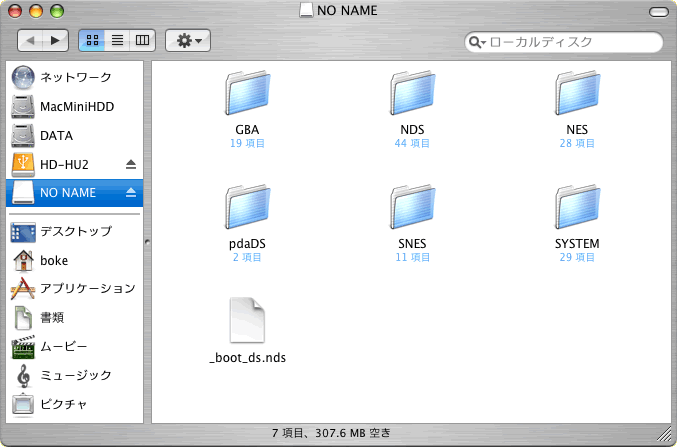Switch to column view
The width and height of the screenshot is (677, 447).
click(142, 41)
